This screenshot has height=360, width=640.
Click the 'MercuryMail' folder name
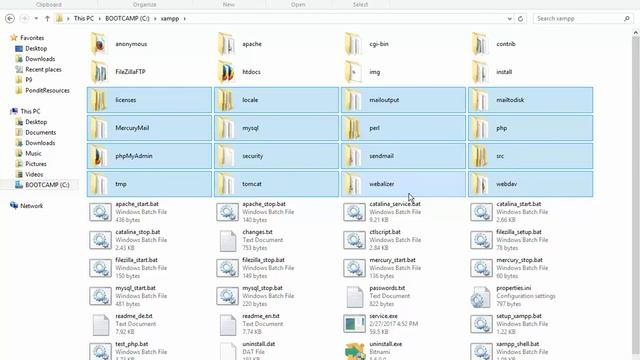coord(132,128)
